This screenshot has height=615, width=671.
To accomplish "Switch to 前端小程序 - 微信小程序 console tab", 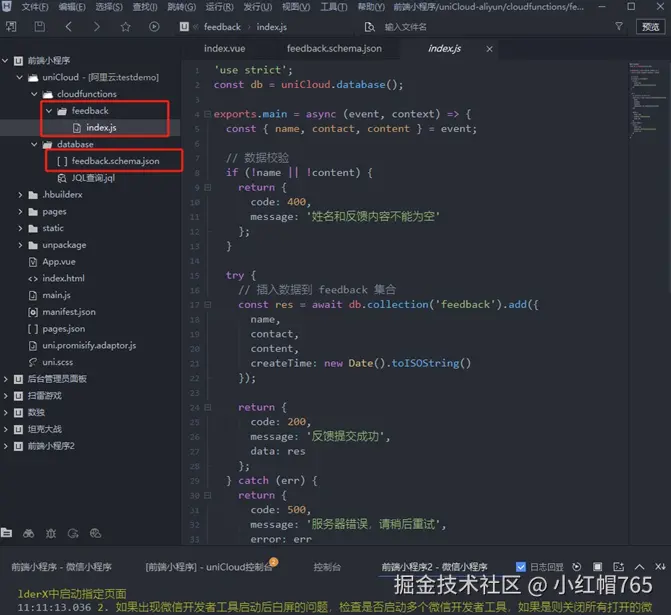I will coord(62,567).
